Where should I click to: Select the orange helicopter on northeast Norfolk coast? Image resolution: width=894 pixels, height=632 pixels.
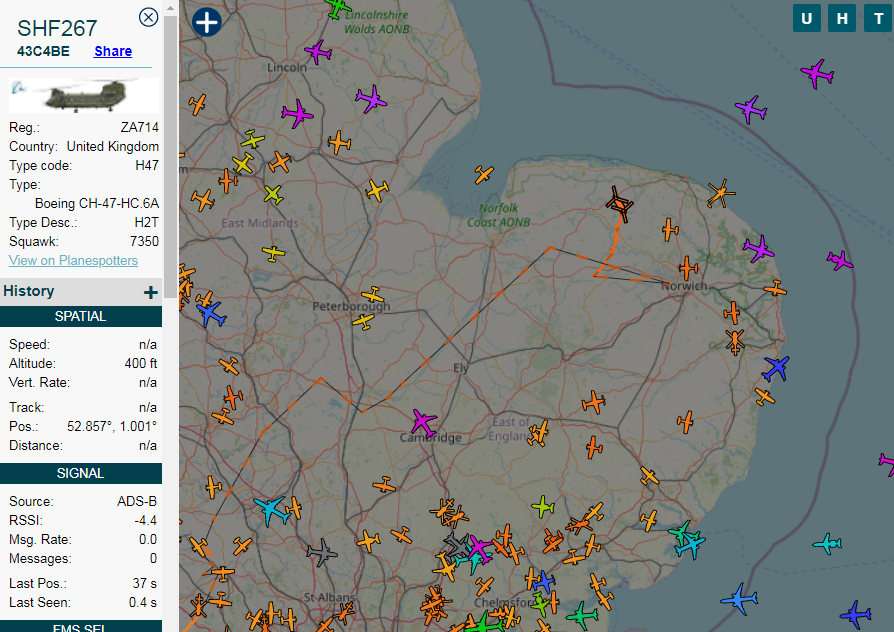pyautogui.click(x=721, y=193)
